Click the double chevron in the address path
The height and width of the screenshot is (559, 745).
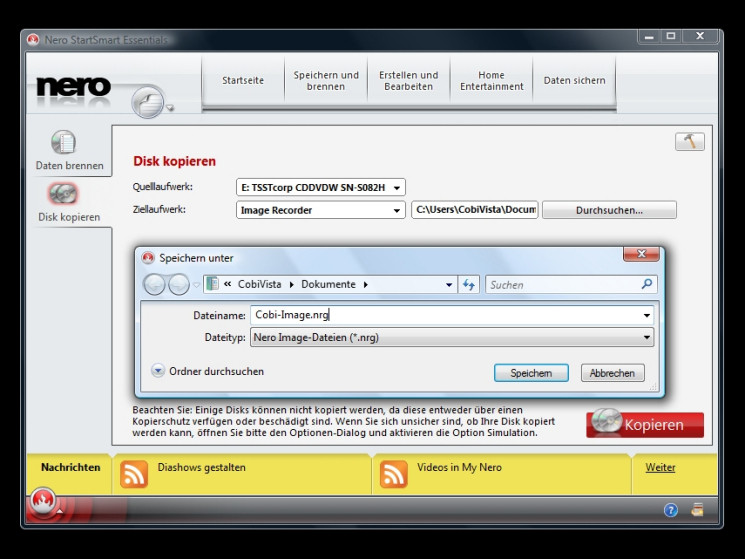click(x=228, y=284)
